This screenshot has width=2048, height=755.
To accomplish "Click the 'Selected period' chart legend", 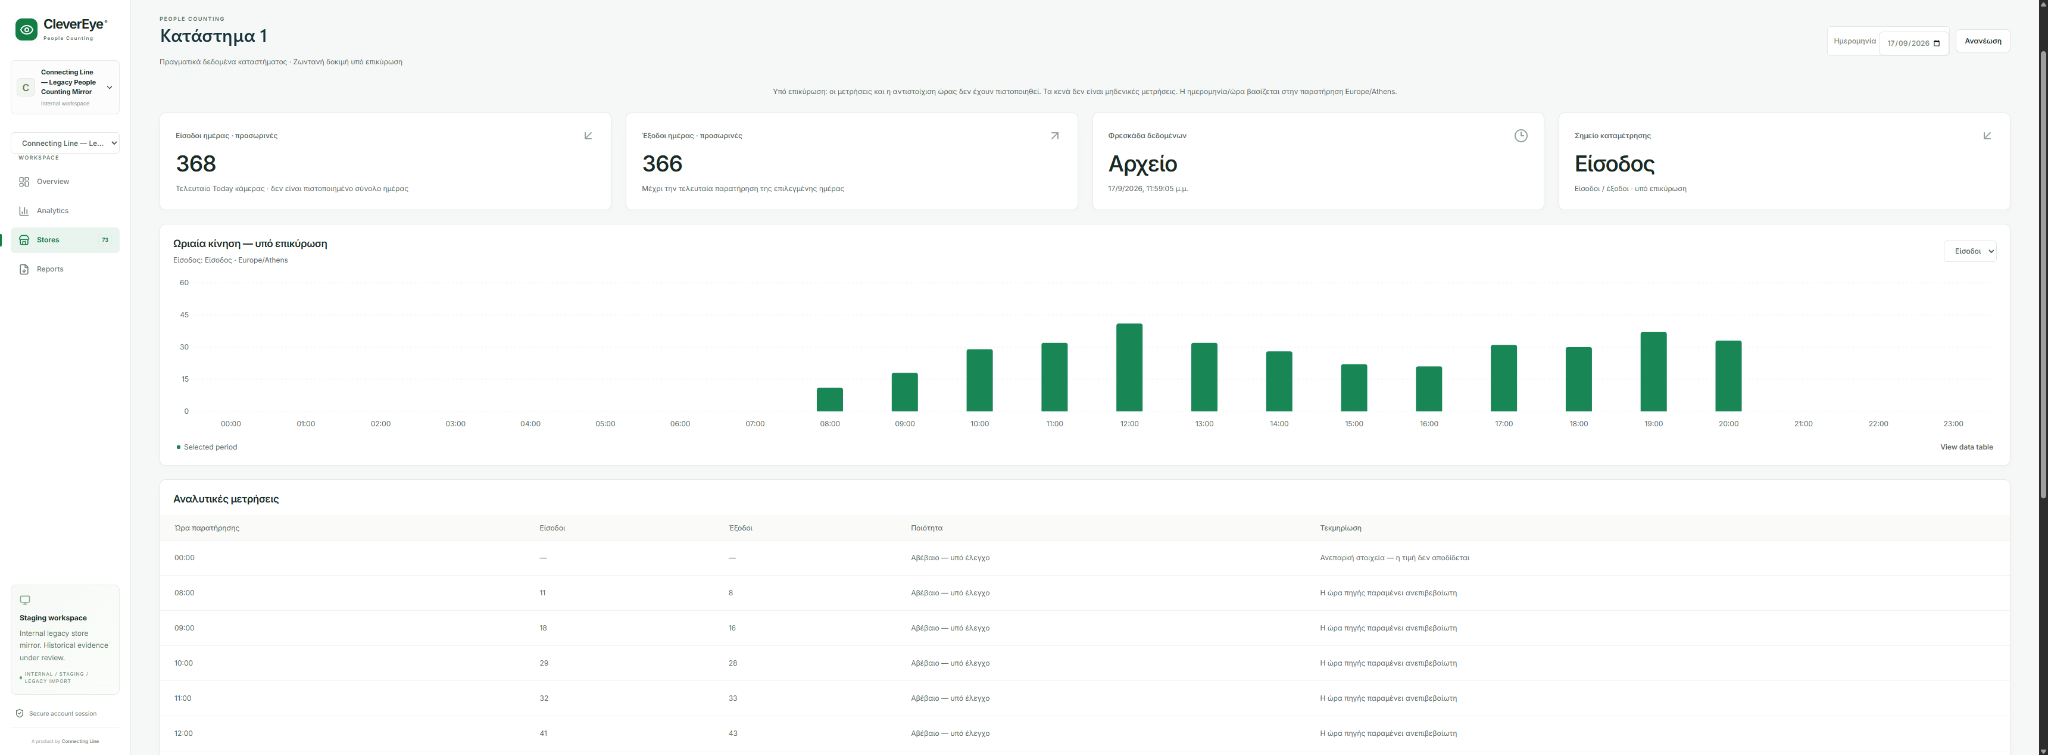I will pyautogui.click(x=207, y=447).
